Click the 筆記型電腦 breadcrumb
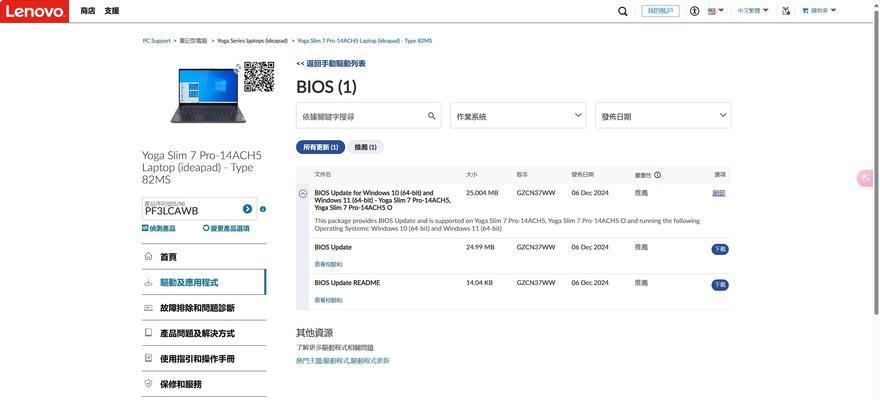Screen dimensions: 880x400 click(x=193, y=41)
